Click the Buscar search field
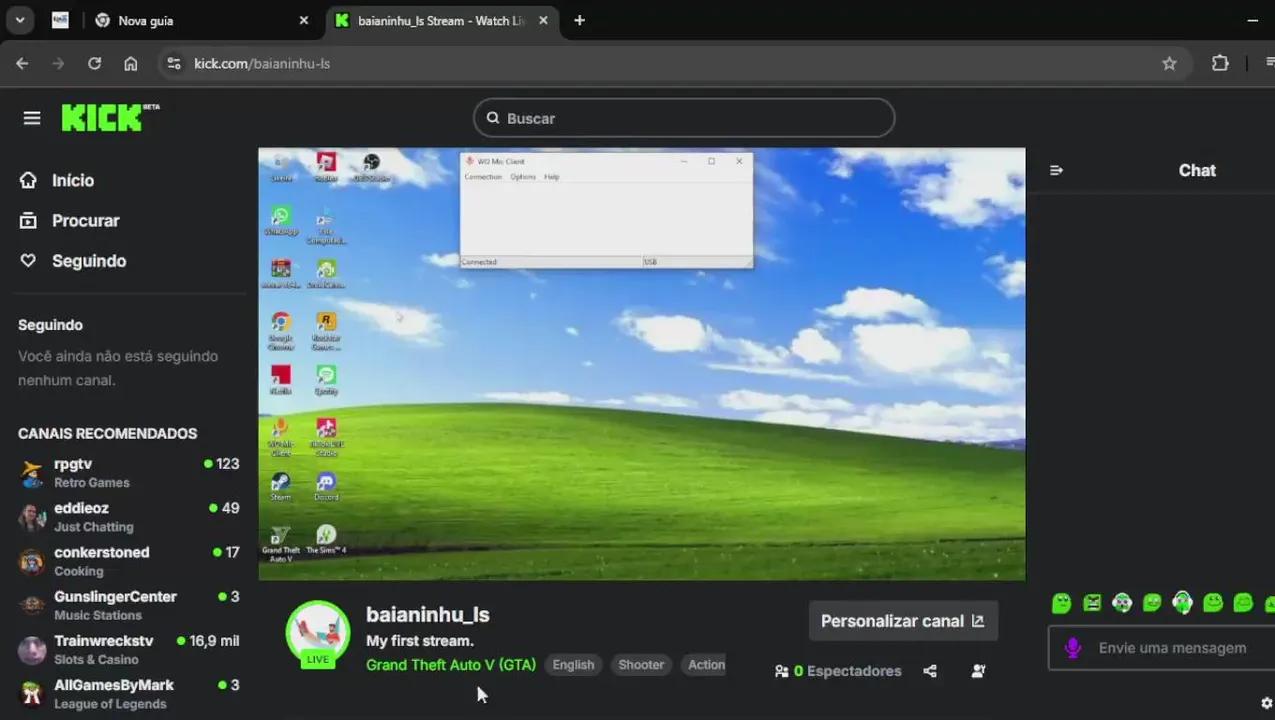Screen dimensions: 1275x720 684,118
